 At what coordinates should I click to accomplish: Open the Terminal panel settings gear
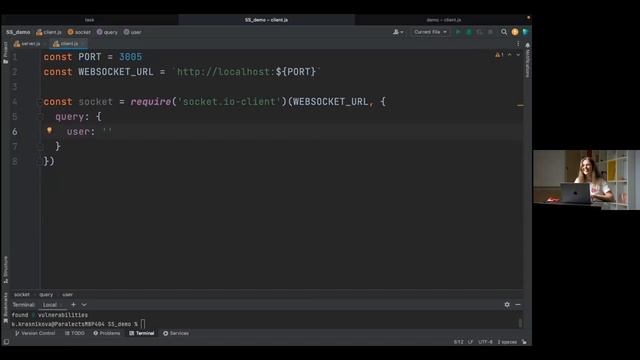[x=507, y=304]
